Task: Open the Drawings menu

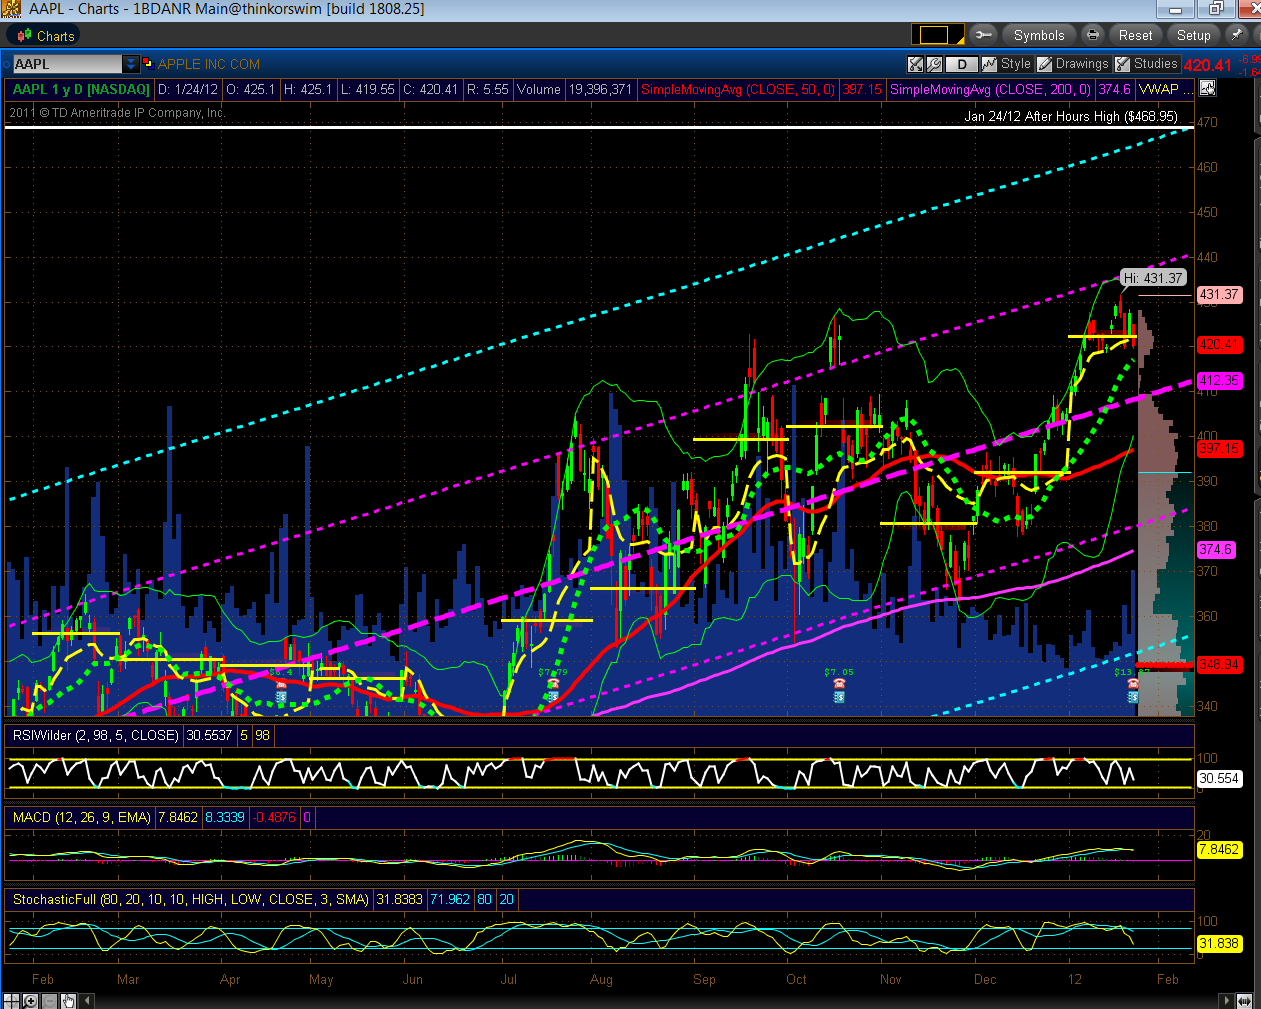Action: [1073, 64]
